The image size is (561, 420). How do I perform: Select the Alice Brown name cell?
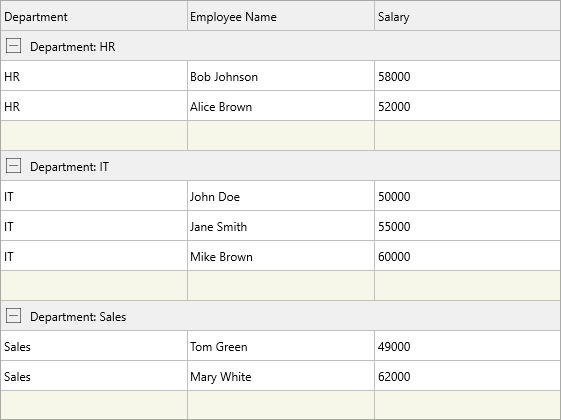[x=281, y=106]
